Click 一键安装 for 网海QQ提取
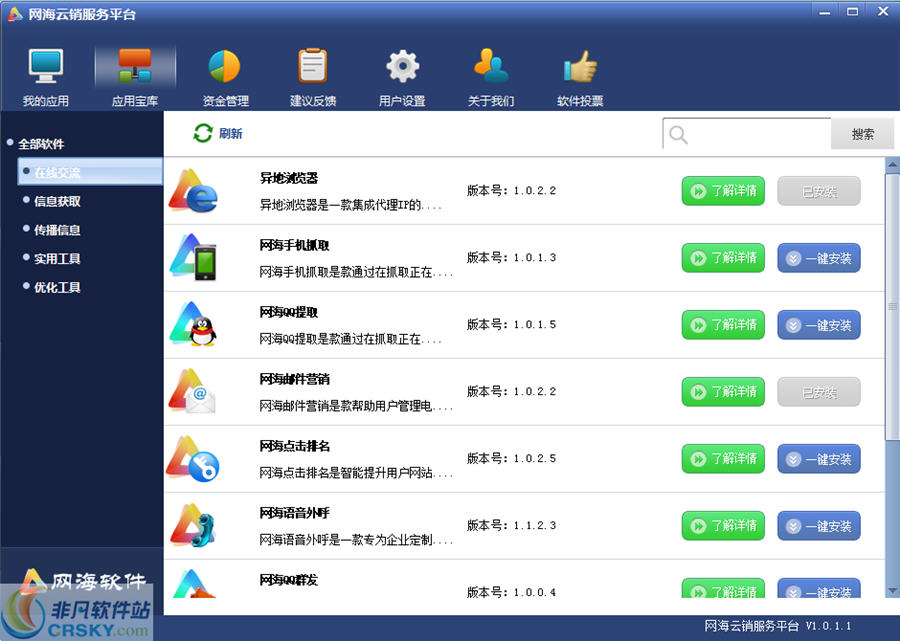Image resolution: width=900 pixels, height=641 pixels. tap(819, 325)
